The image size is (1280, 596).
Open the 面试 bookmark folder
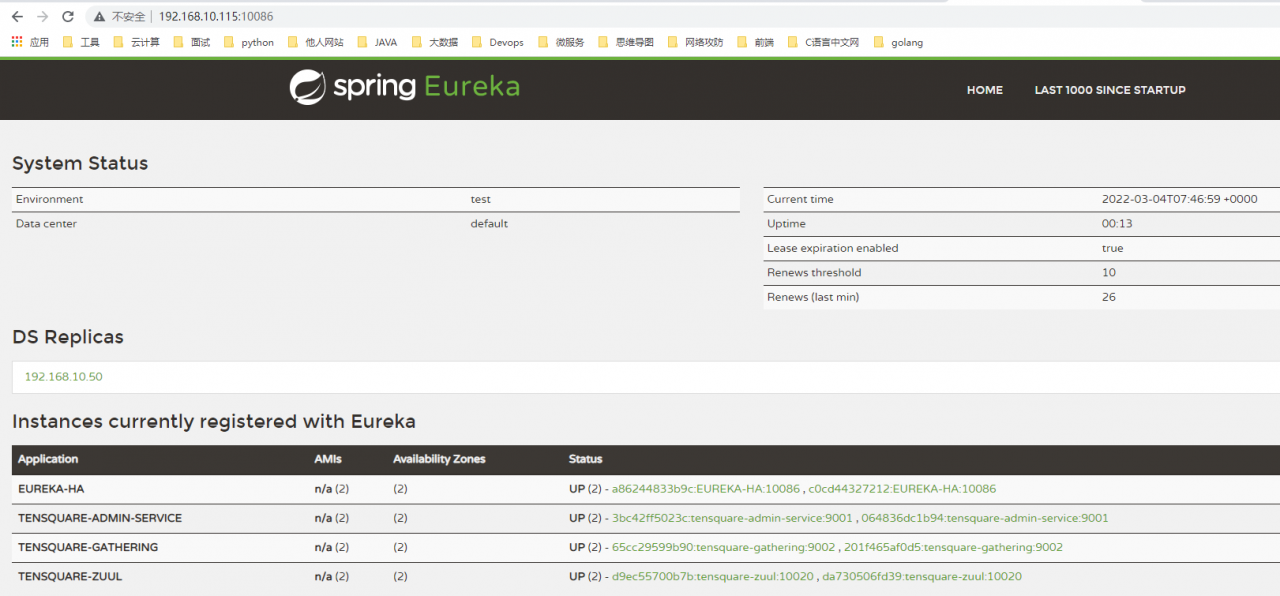coord(192,42)
